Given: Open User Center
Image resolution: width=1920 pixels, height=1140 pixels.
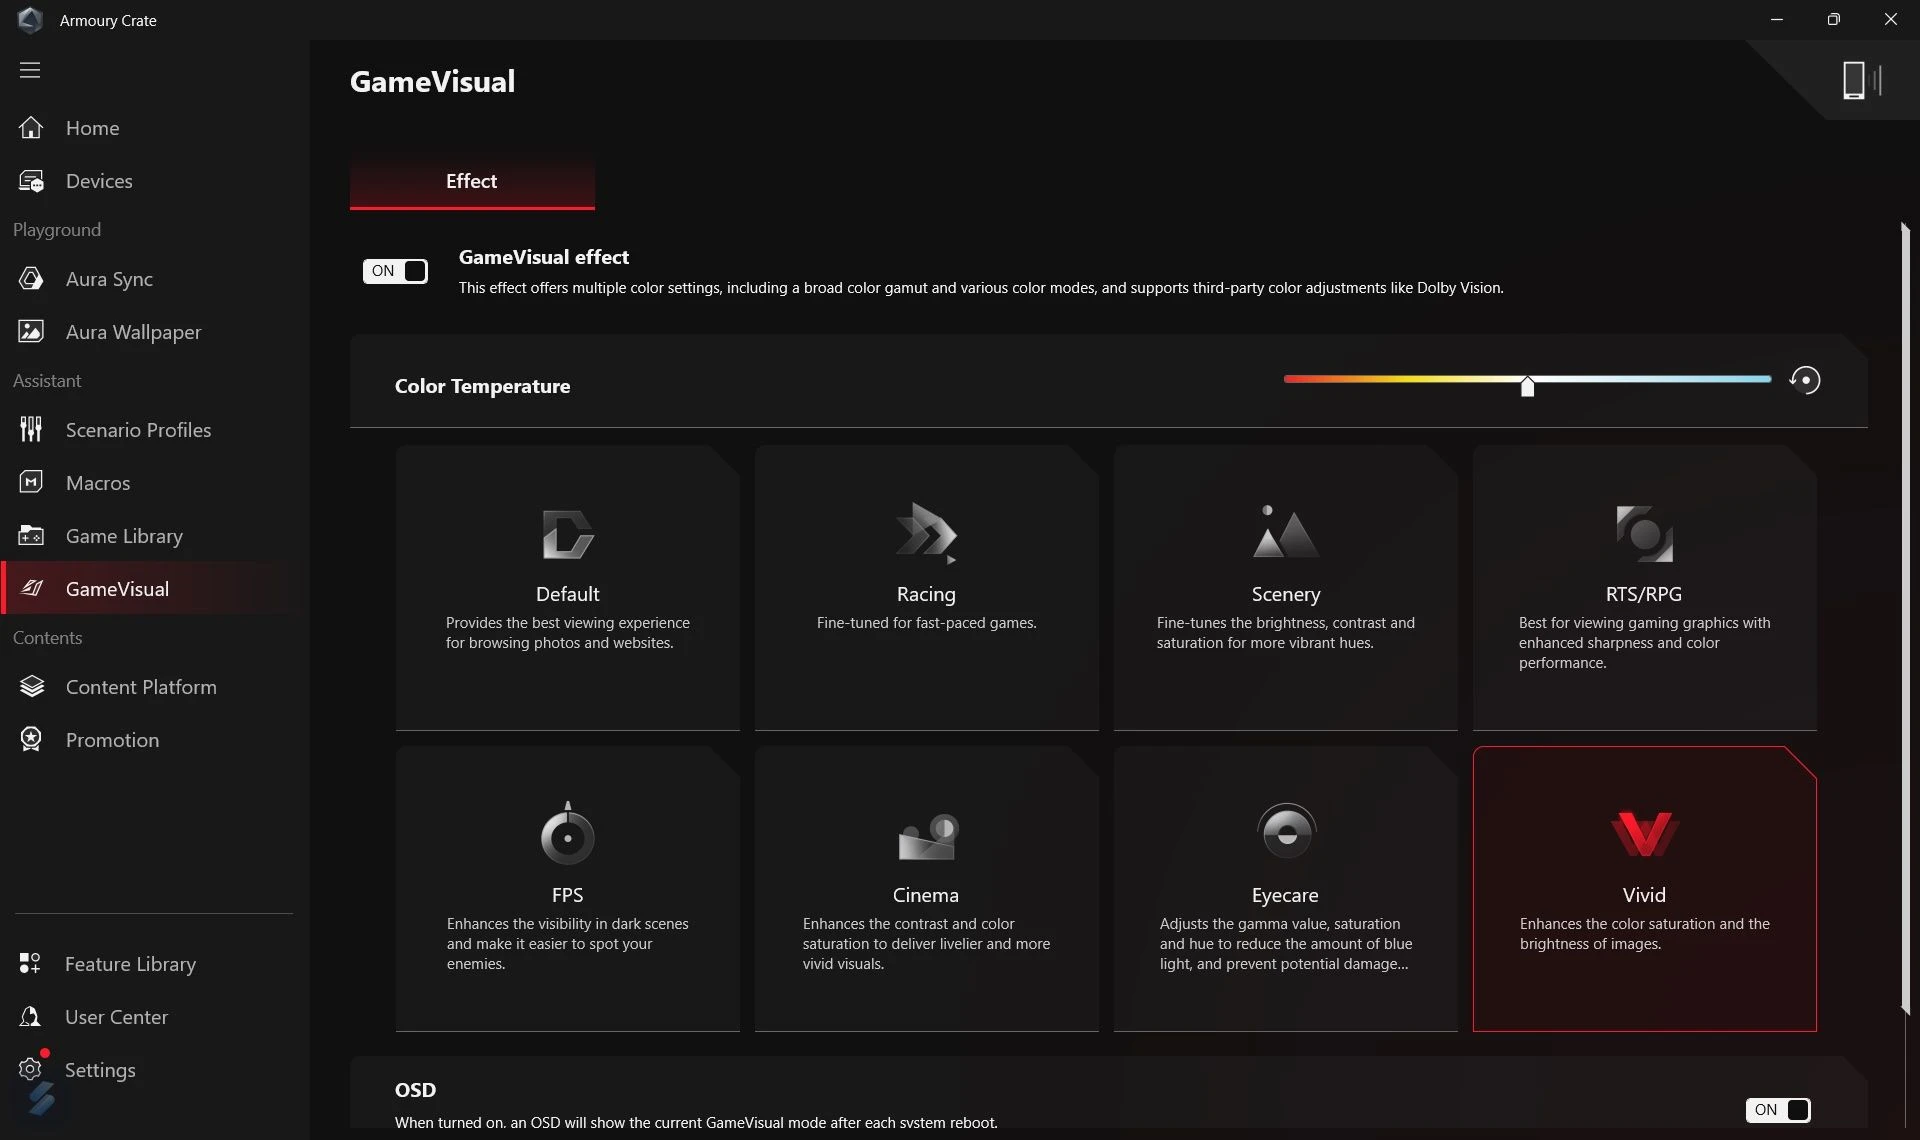Looking at the screenshot, I should [155, 1017].
